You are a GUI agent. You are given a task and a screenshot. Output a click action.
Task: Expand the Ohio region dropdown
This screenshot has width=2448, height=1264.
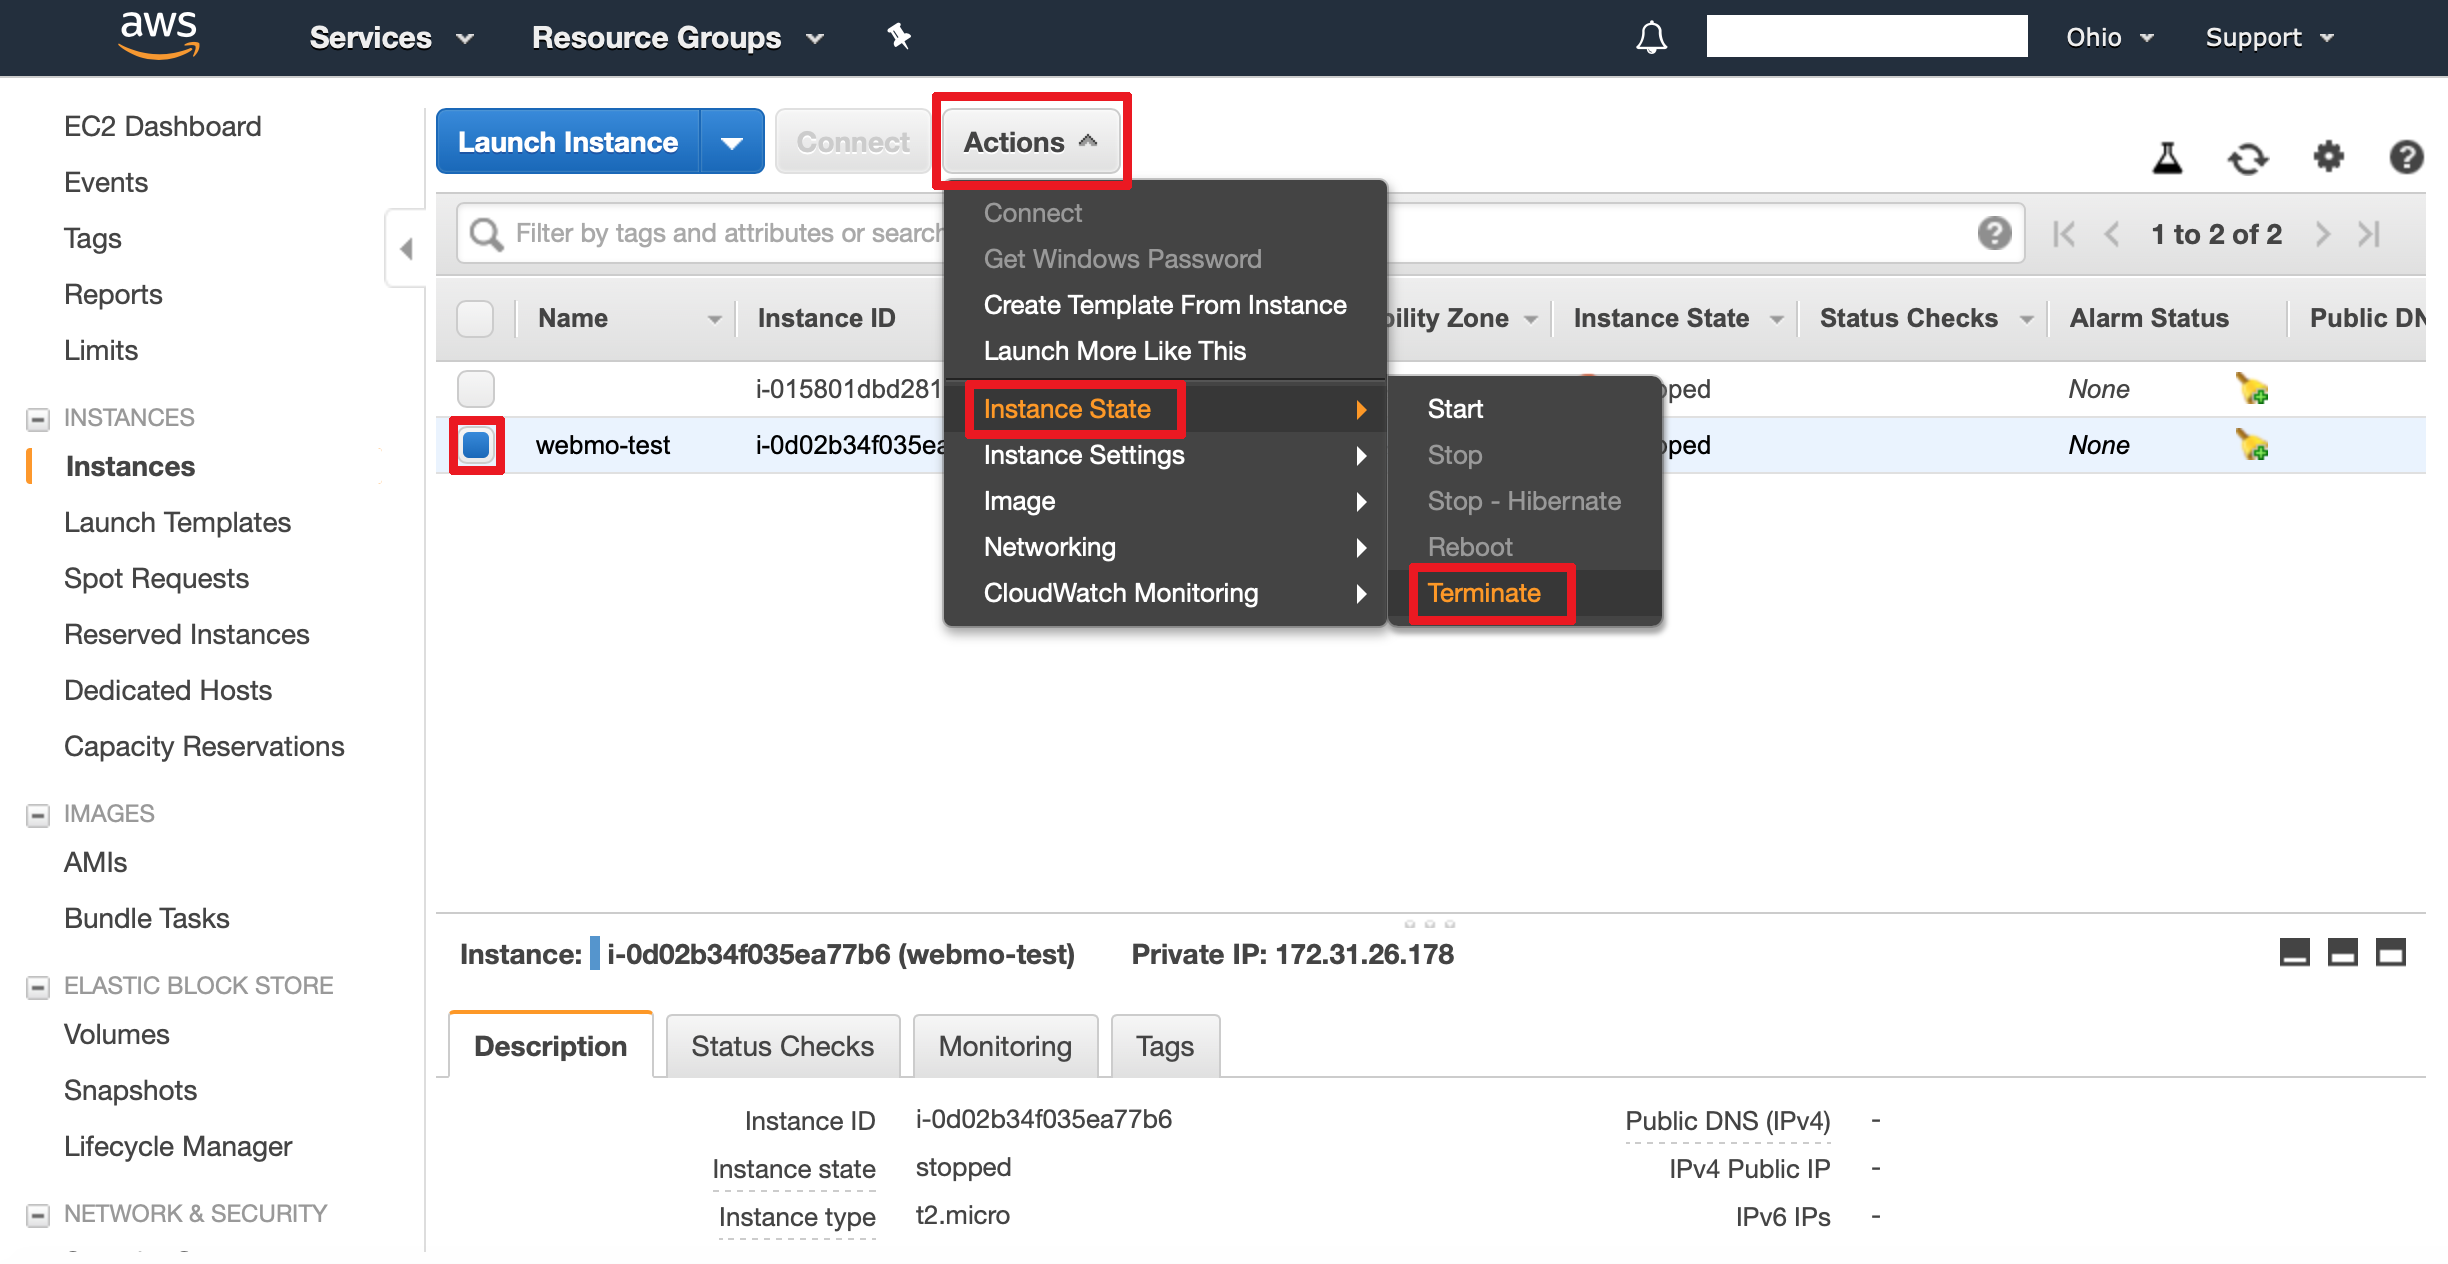2108,38
